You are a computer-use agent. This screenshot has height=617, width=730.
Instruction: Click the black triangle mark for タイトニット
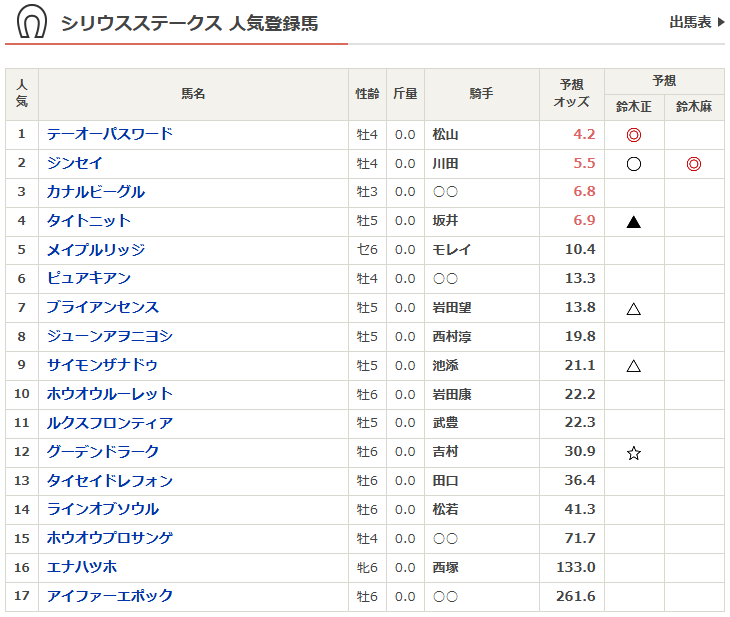(x=633, y=222)
